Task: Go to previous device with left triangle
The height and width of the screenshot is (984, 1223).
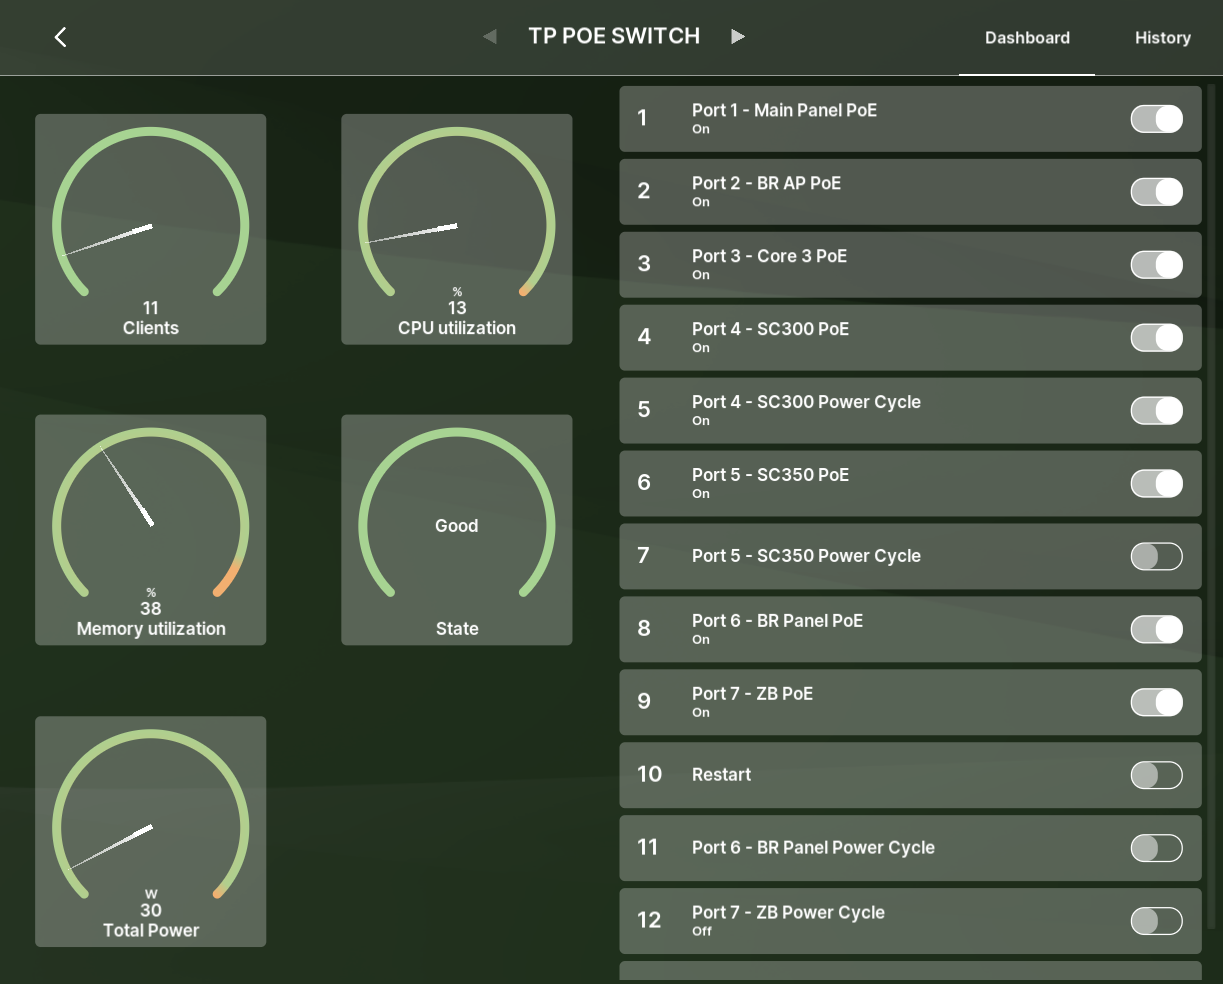Action: [489, 37]
